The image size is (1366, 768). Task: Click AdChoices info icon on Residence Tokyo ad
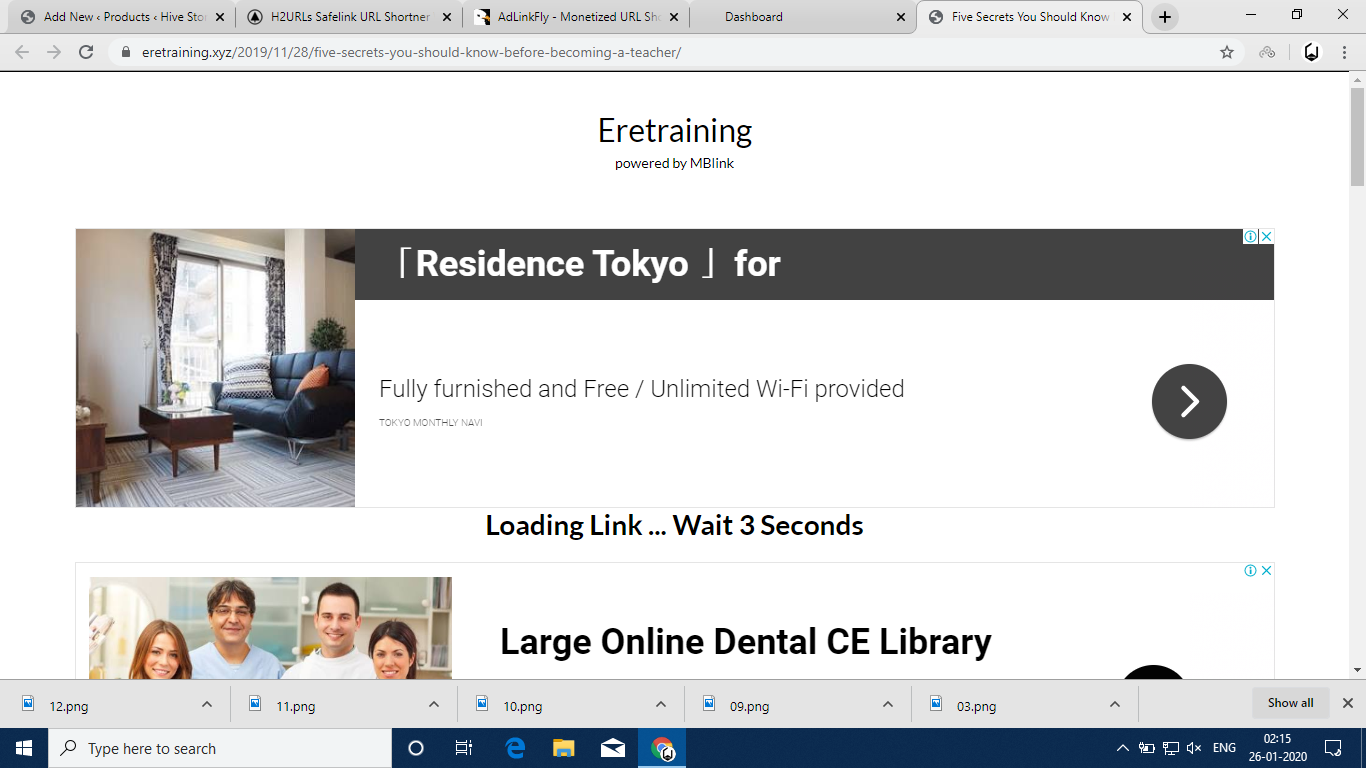(1250, 237)
